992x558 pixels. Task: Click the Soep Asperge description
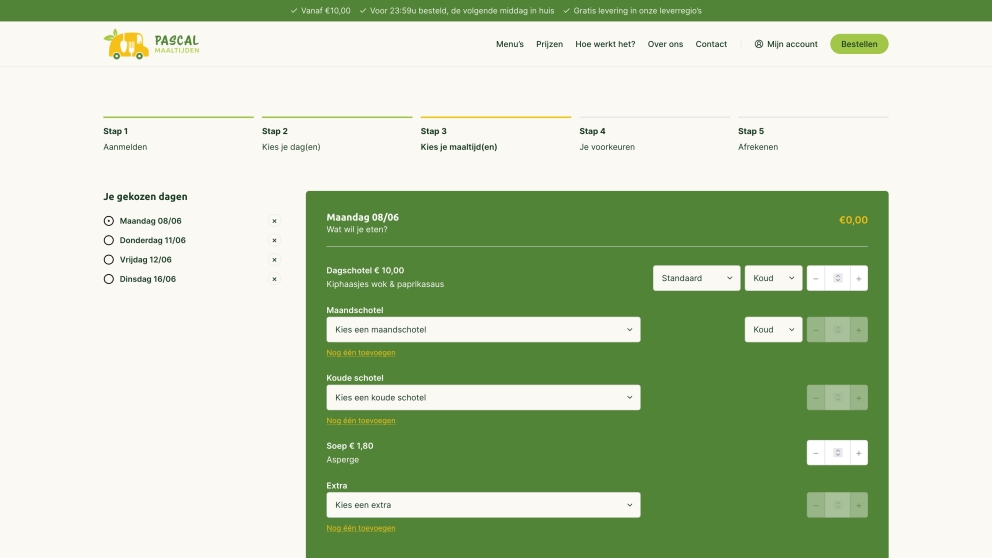(342, 460)
